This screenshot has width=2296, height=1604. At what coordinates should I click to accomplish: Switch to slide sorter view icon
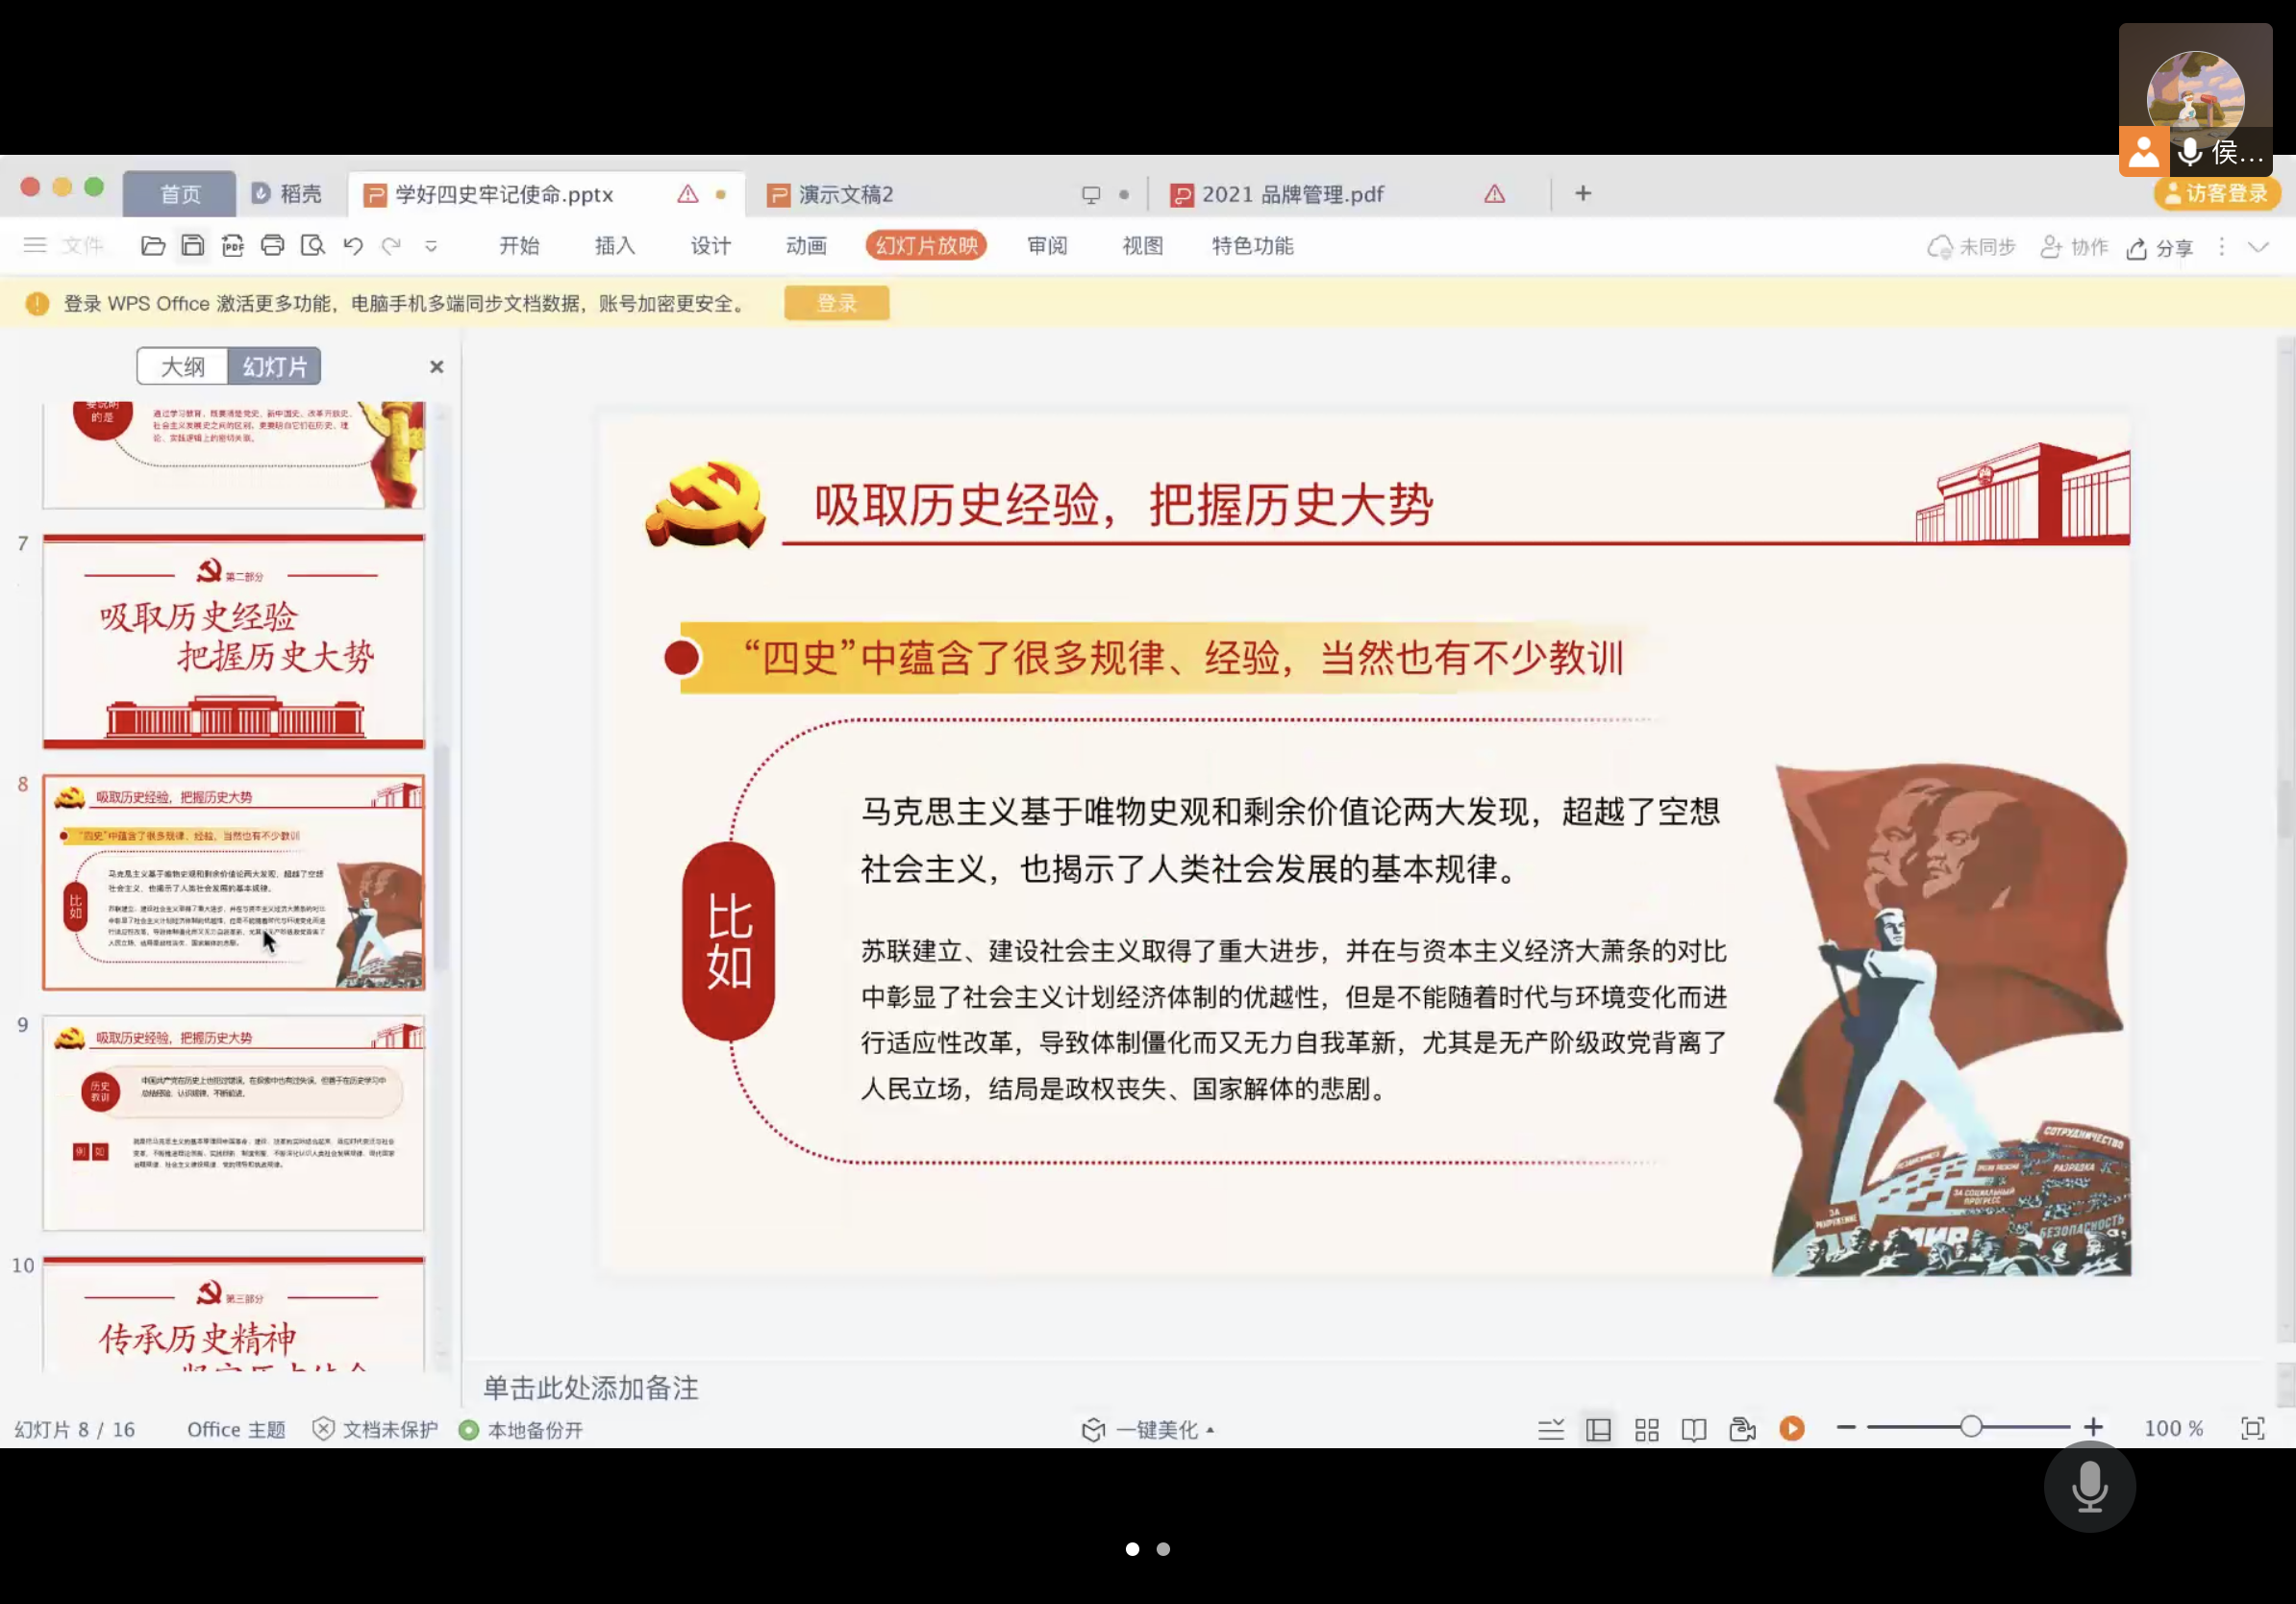tap(1646, 1429)
